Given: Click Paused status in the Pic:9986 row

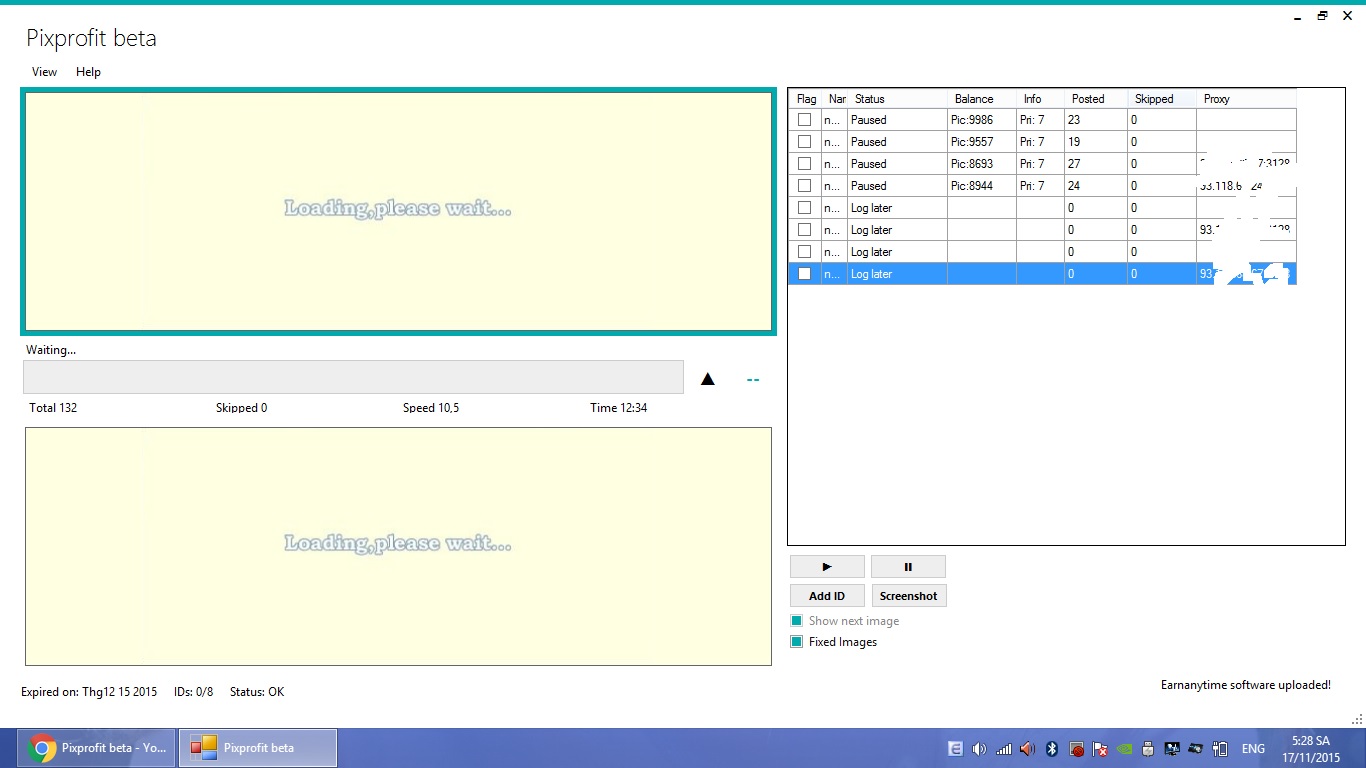Looking at the screenshot, I should coord(869,120).
